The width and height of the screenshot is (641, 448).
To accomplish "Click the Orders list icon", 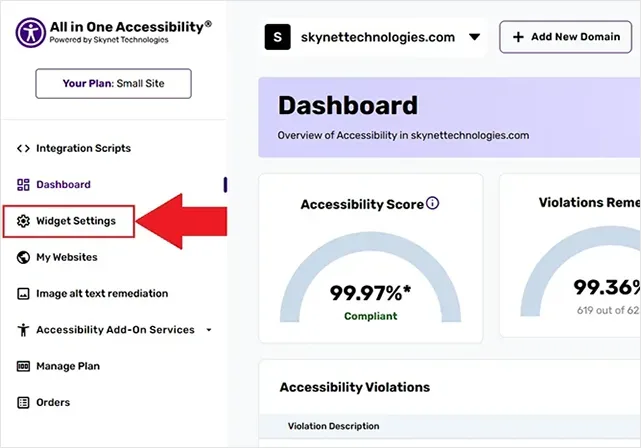I will pos(23,402).
